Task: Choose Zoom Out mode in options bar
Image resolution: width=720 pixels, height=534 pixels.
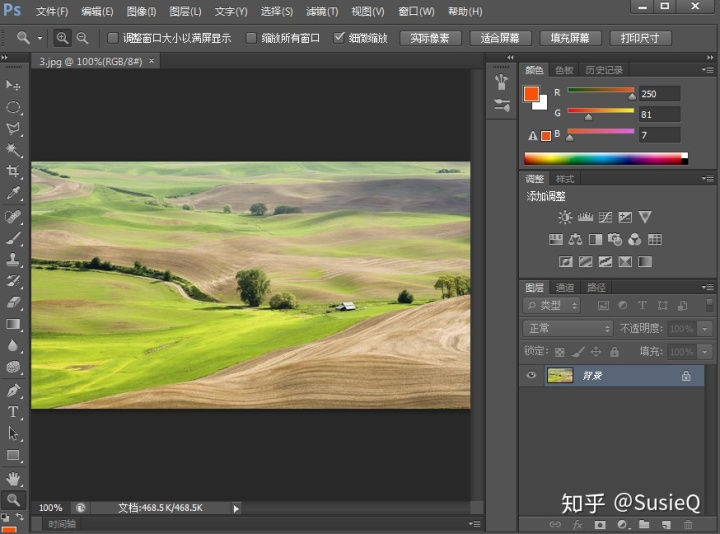Action: pyautogui.click(x=82, y=38)
